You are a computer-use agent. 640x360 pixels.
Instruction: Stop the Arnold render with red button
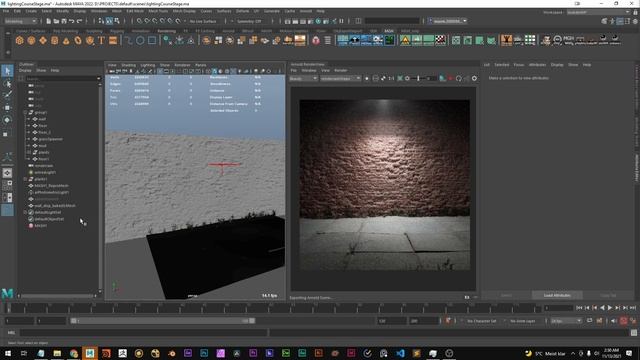pos(451,78)
